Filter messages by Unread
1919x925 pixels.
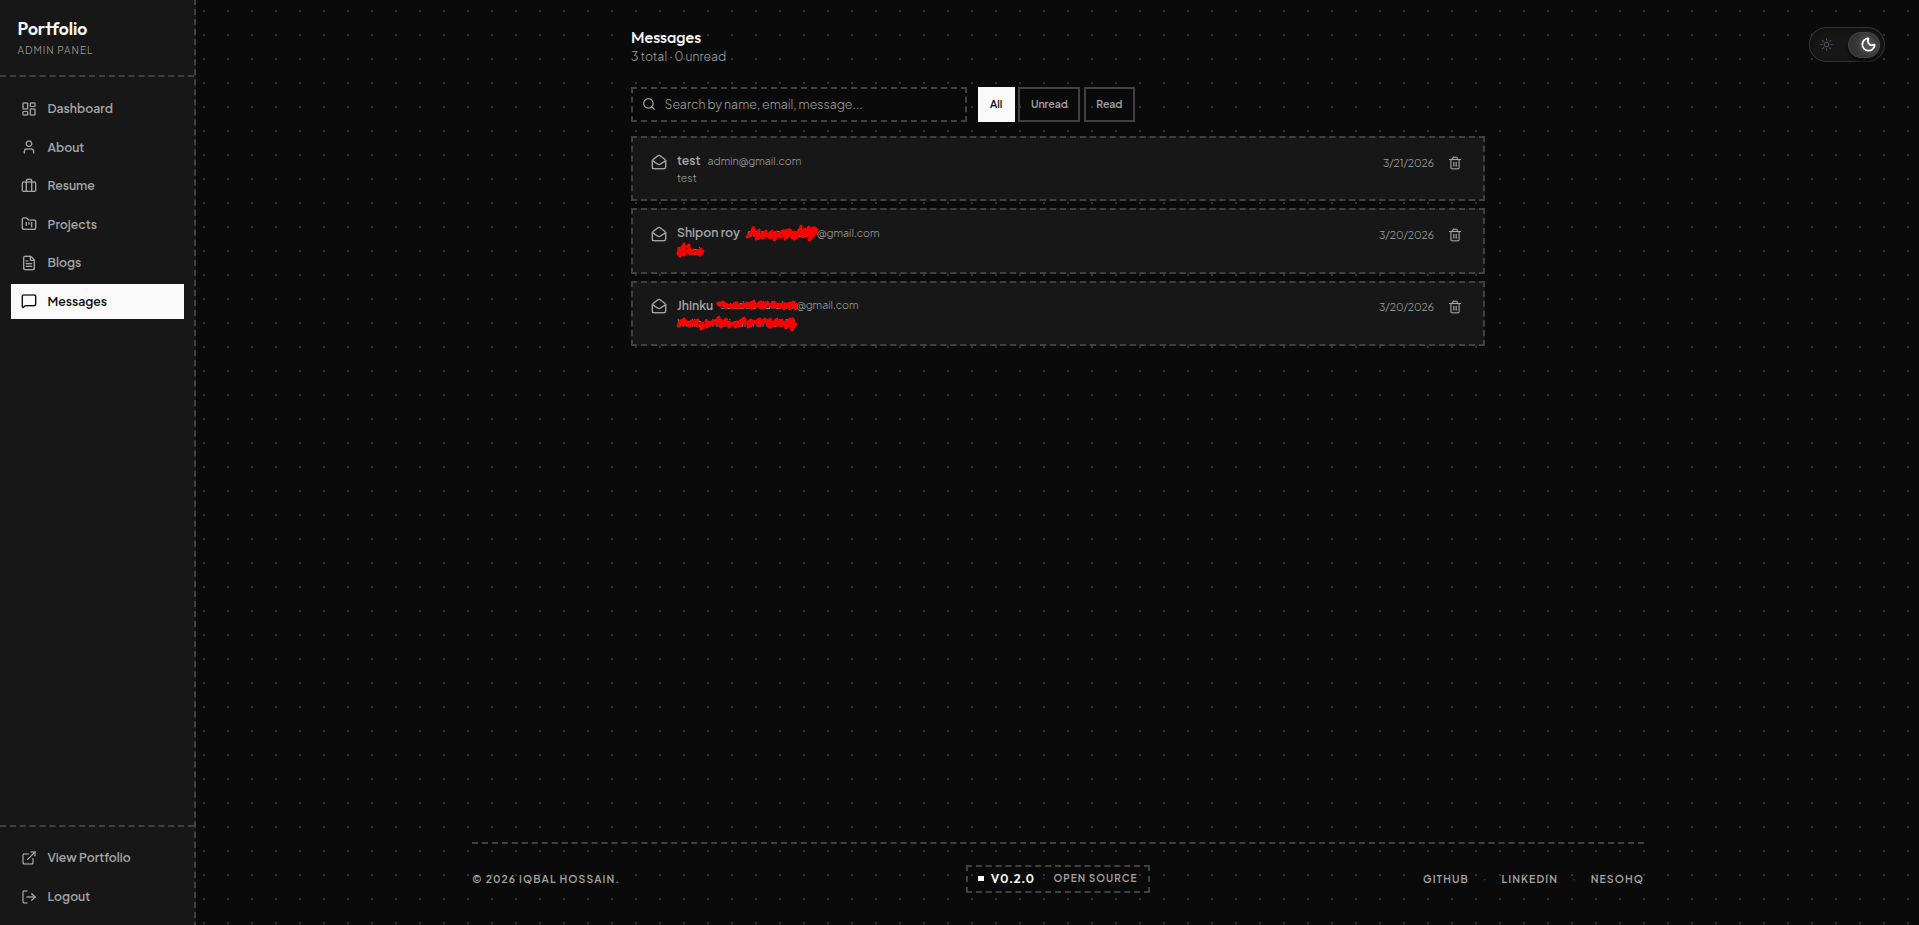pos(1048,104)
